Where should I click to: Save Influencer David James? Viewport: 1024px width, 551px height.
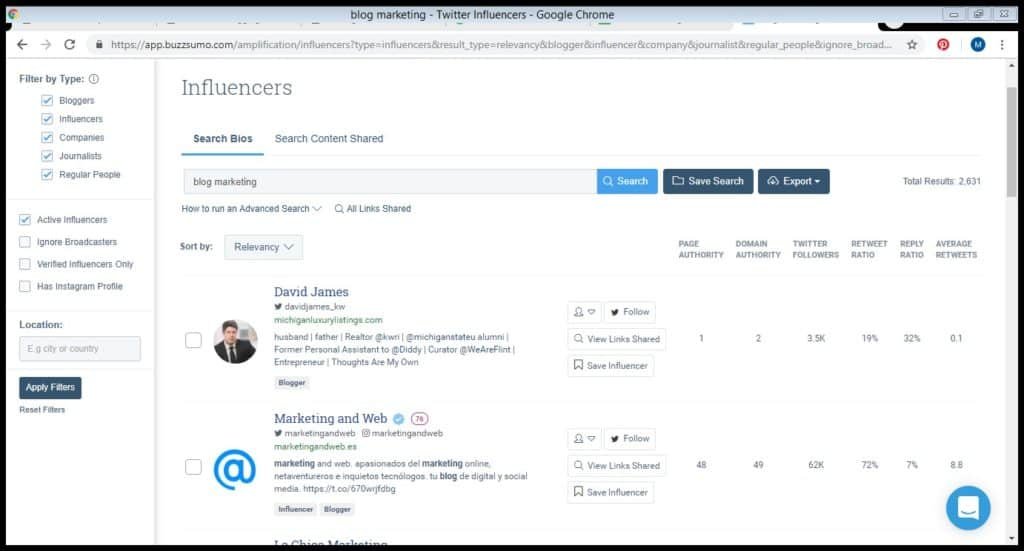tap(611, 366)
